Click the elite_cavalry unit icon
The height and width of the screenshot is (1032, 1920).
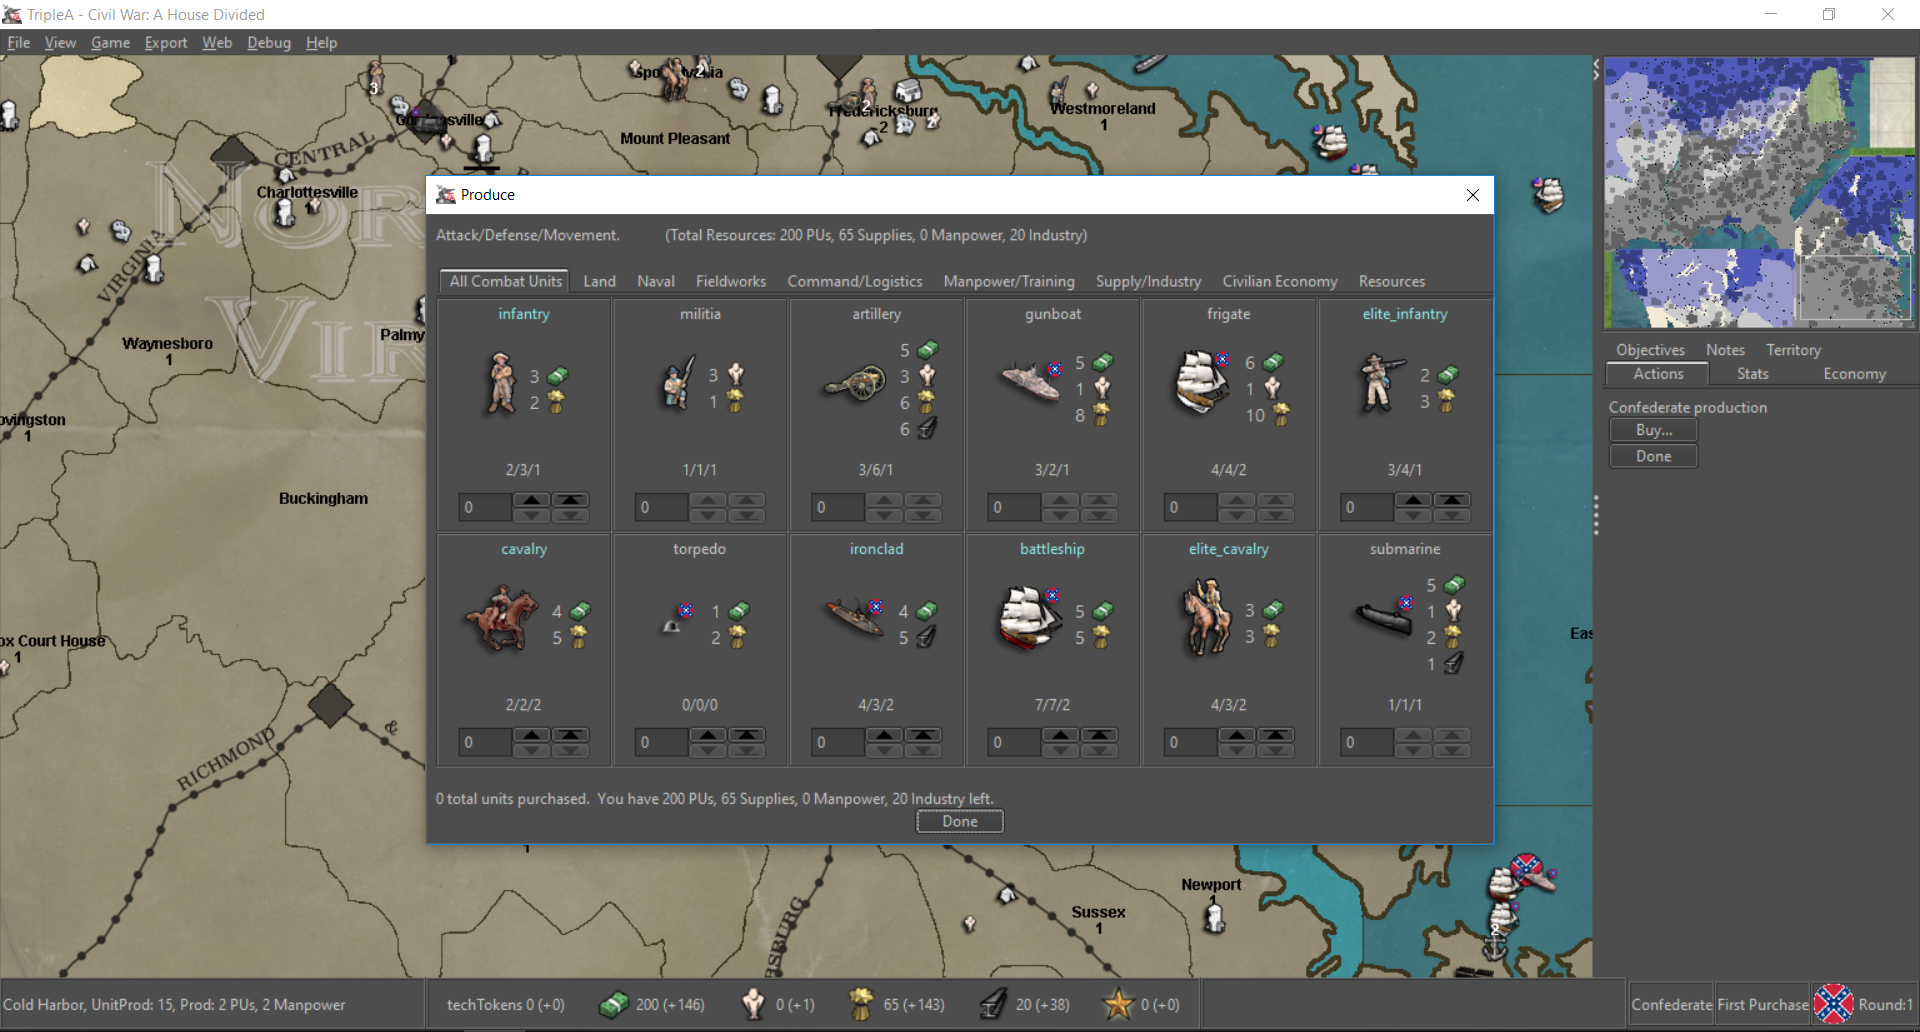(1206, 618)
